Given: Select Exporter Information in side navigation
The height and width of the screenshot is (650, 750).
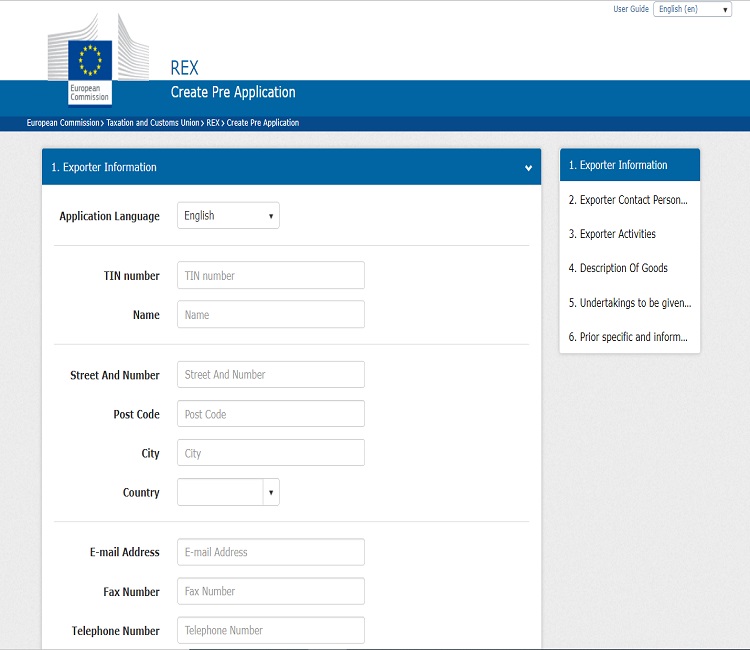Looking at the screenshot, I should 629,165.
